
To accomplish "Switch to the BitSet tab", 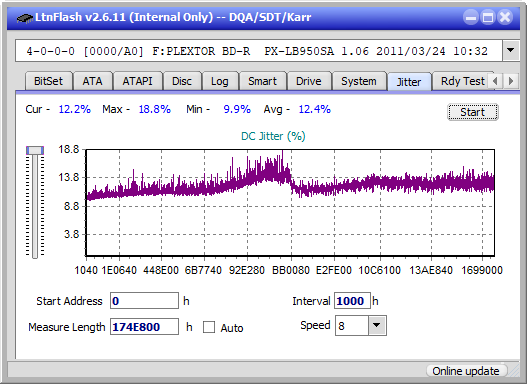I will coord(48,81).
